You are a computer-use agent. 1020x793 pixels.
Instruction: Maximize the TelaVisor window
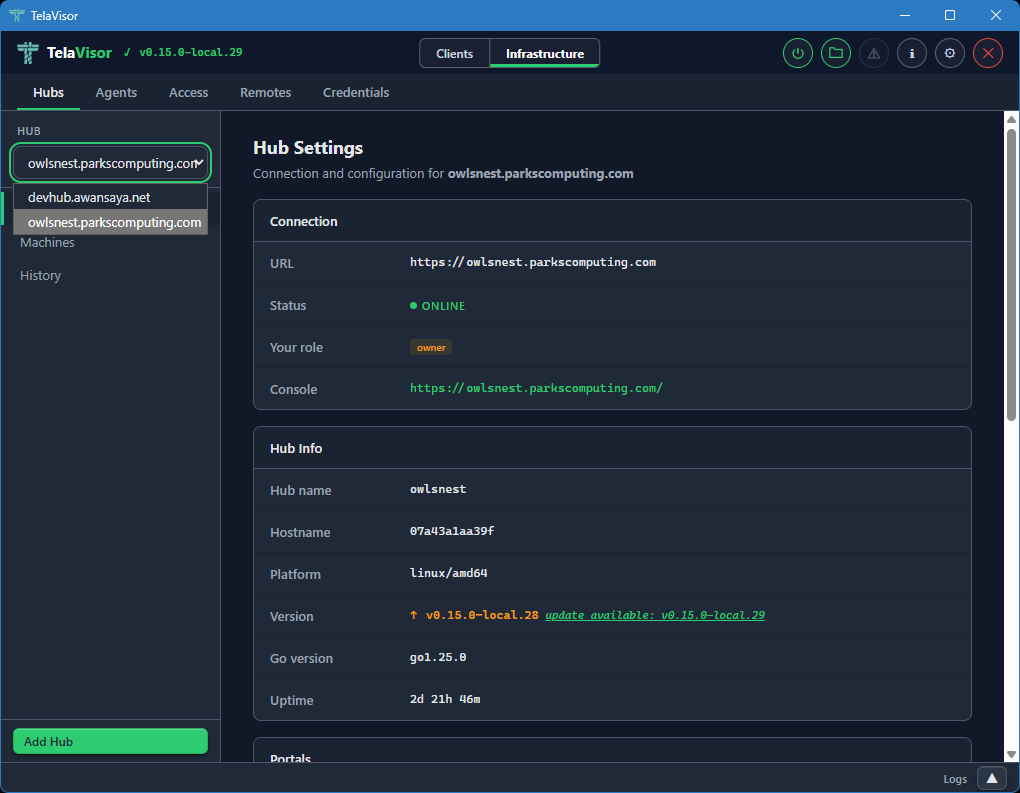(x=950, y=15)
